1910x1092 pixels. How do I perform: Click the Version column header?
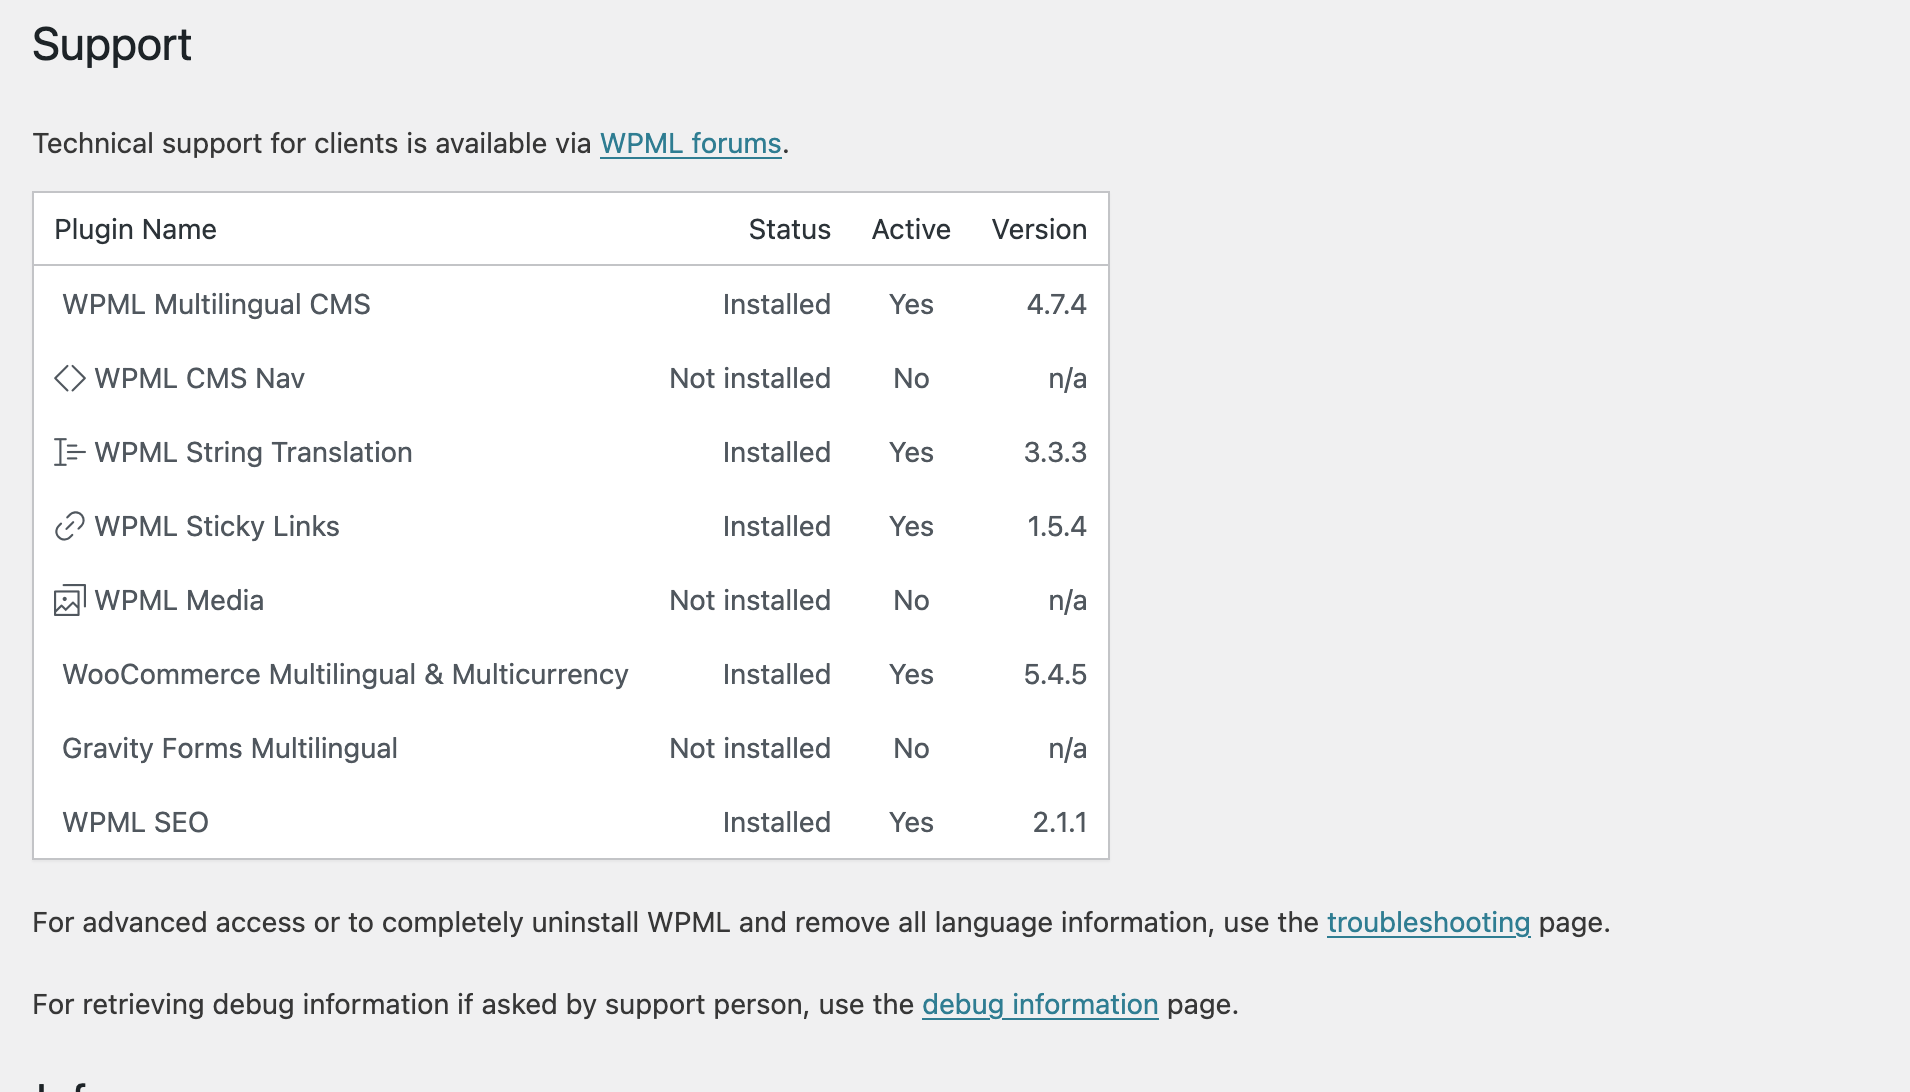pyautogui.click(x=1039, y=229)
